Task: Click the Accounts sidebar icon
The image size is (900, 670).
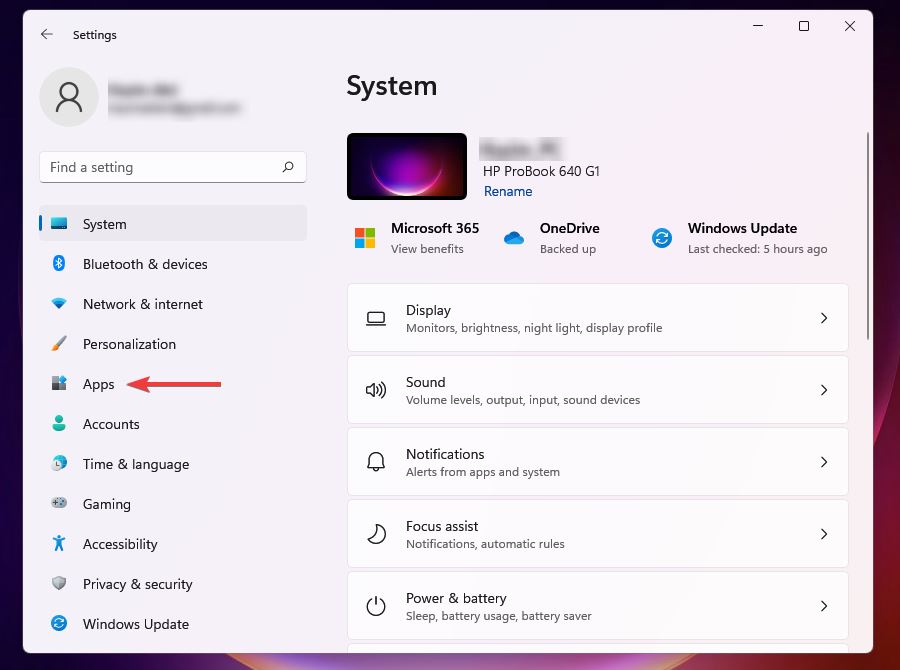Action: point(59,424)
